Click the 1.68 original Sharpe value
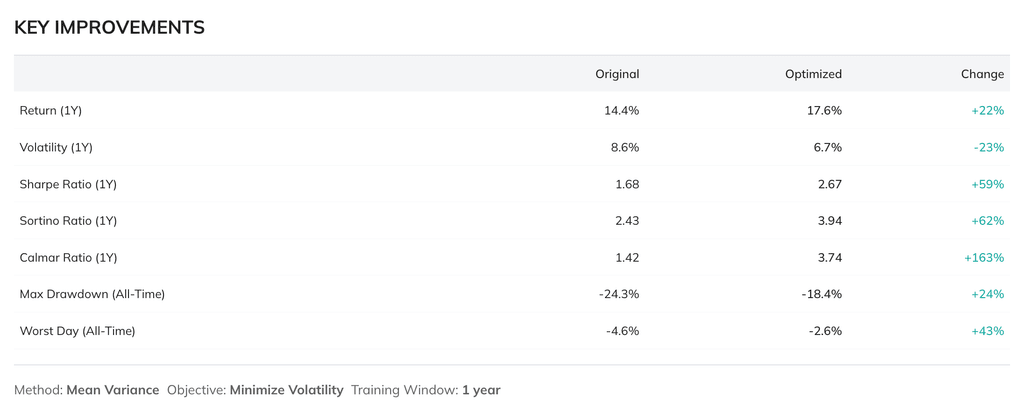This screenshot has height=414, width=1024. [627, 184]
